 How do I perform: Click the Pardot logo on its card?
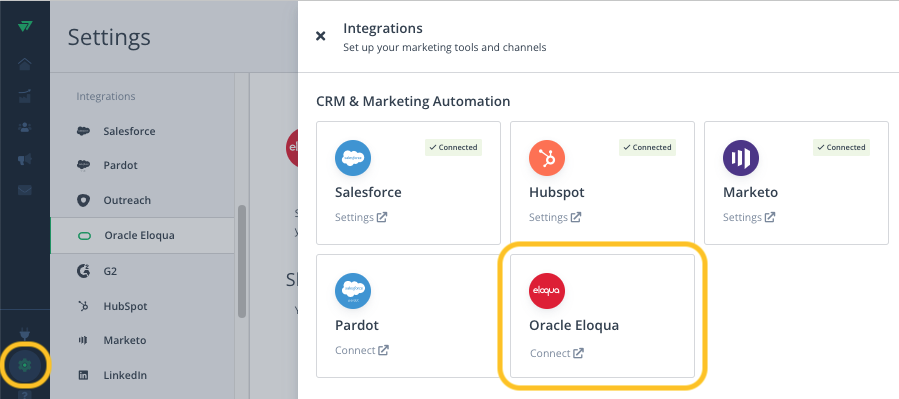[x=353, y=291]
